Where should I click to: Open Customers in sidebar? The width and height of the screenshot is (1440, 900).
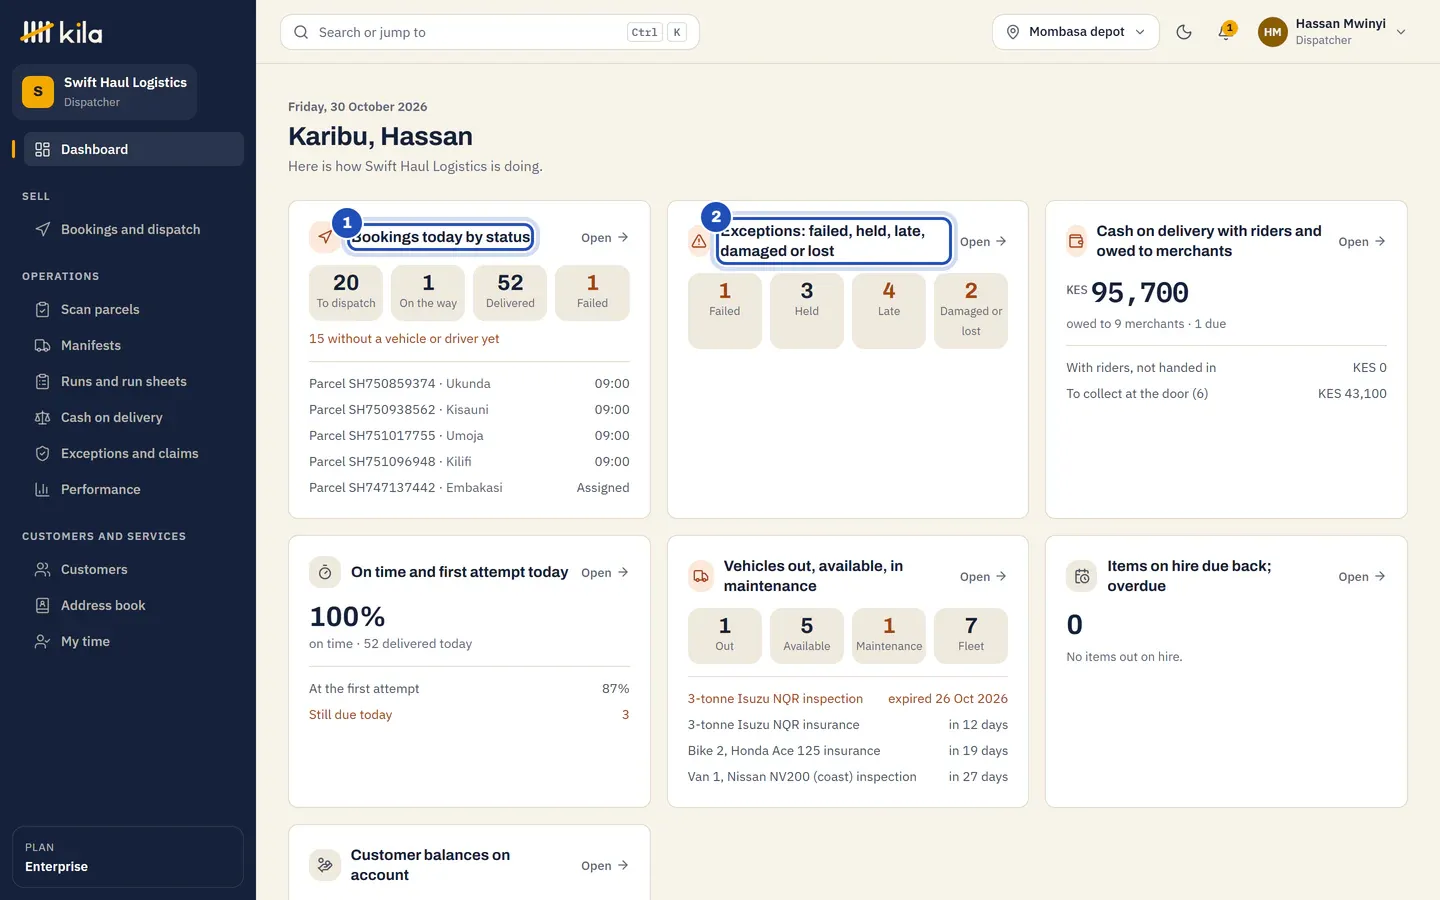coord(134,569)
